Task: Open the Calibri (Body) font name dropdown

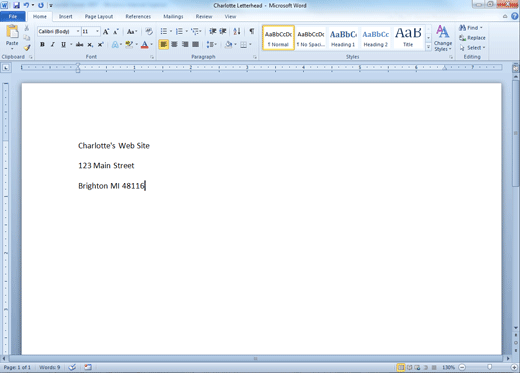Action: click(78, 31)
